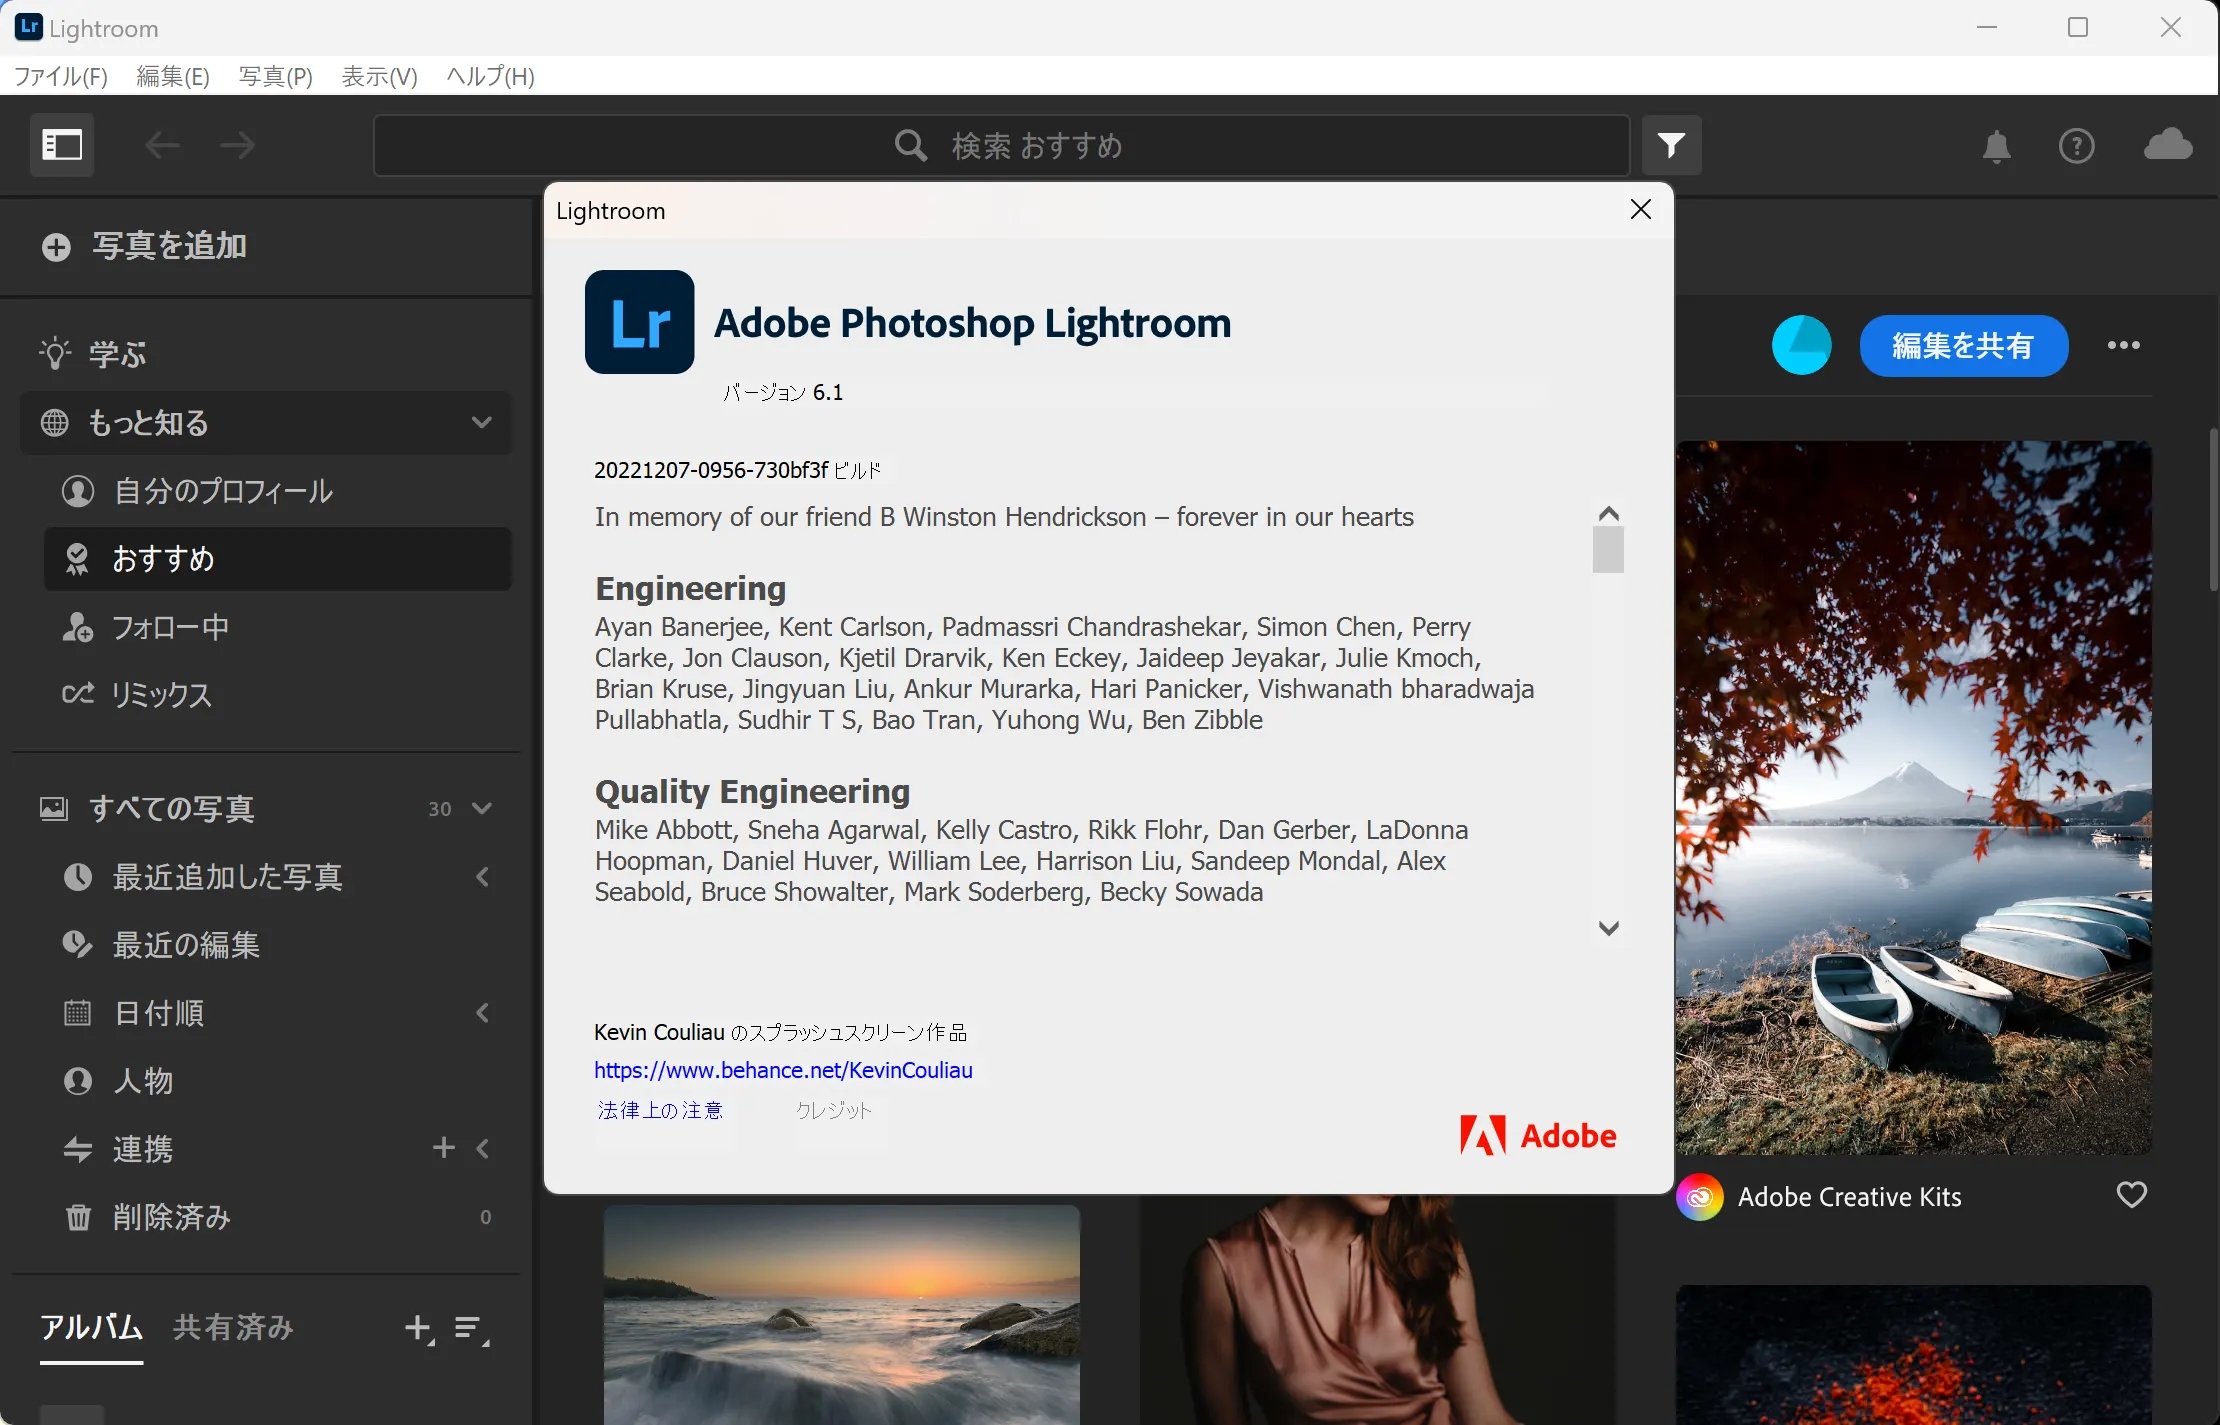Click the 写真を追加 plus icon

(57, 247)
